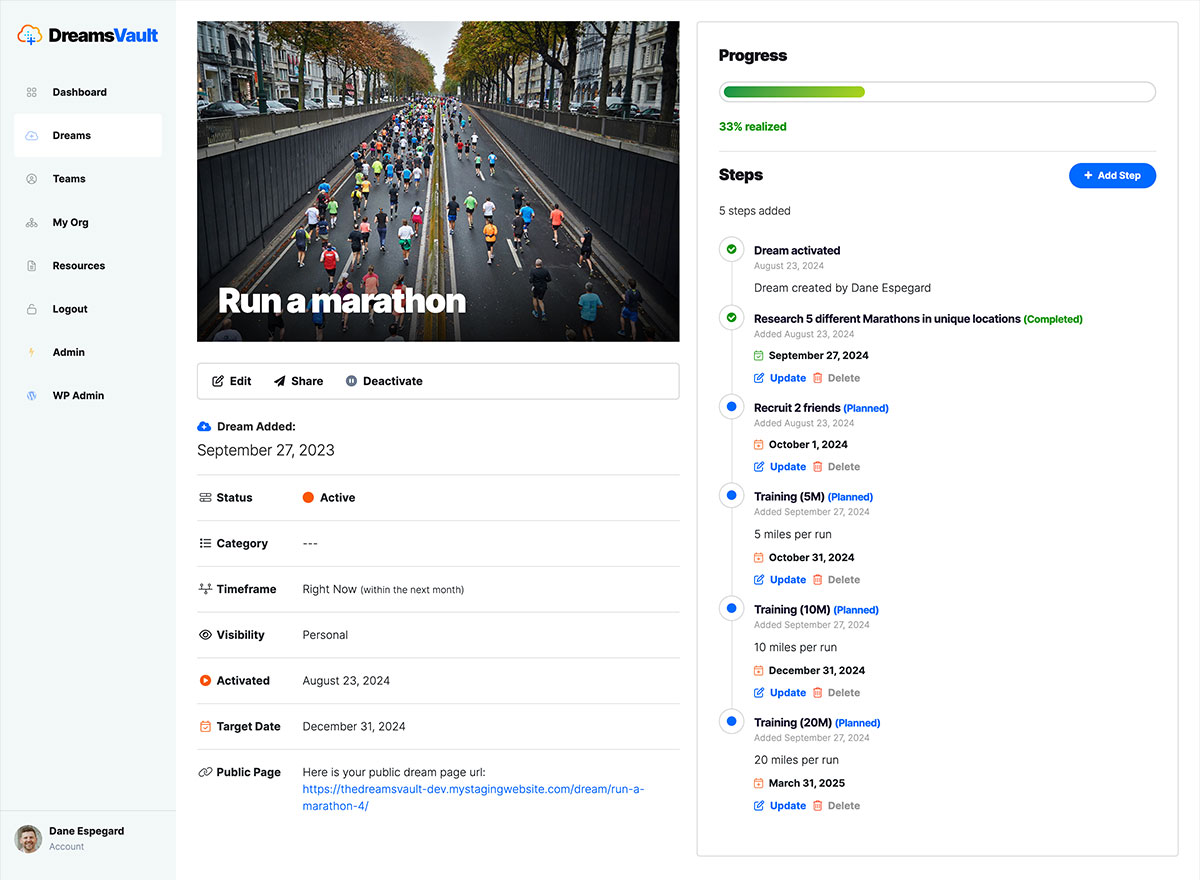Viewport: 1200px width, 880px height.
Task: Update the Training (5M) step
Action: (x=780, y=580)
